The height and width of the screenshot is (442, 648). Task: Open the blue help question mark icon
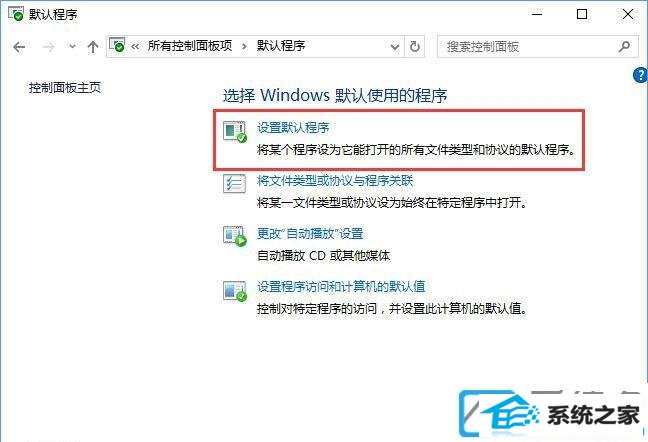pyautogui.click(x=641, y=76)
